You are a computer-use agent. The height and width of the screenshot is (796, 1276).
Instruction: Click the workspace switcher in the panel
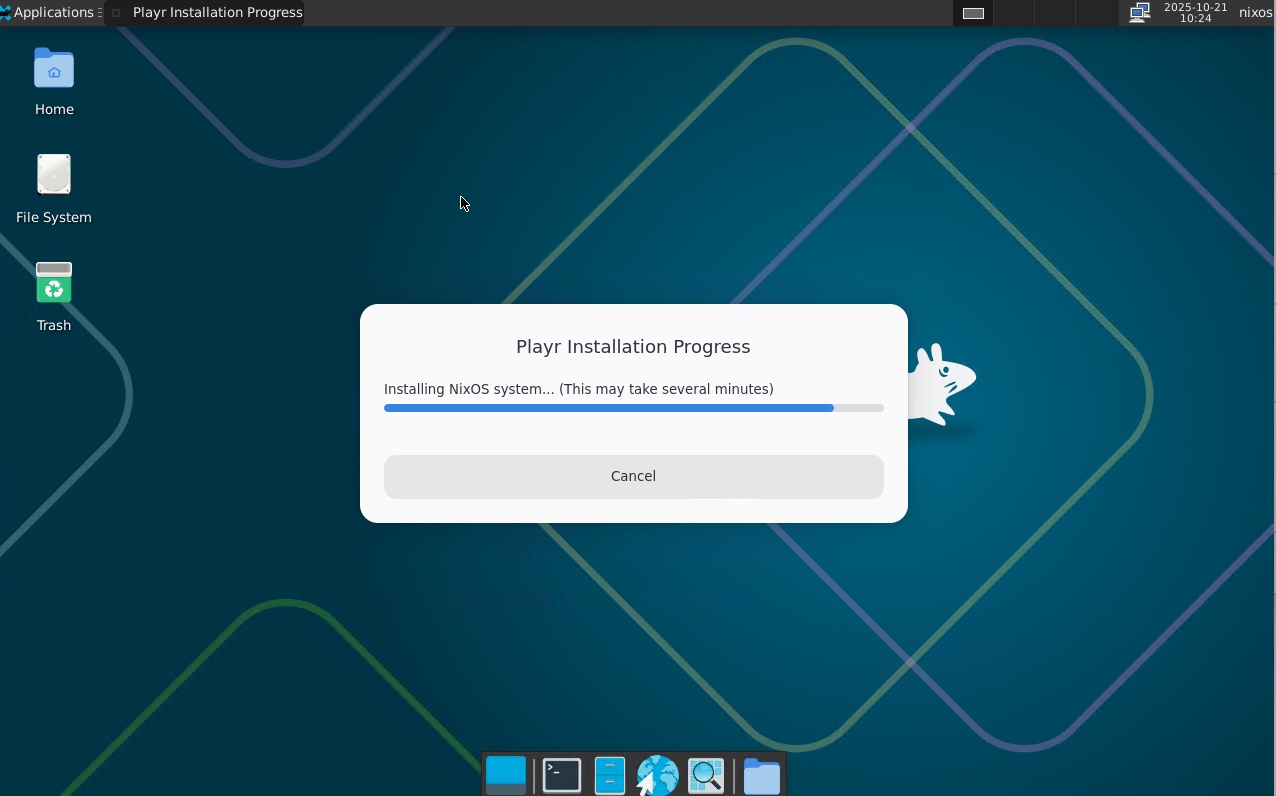pyautogui.click(x=971, y=12)
